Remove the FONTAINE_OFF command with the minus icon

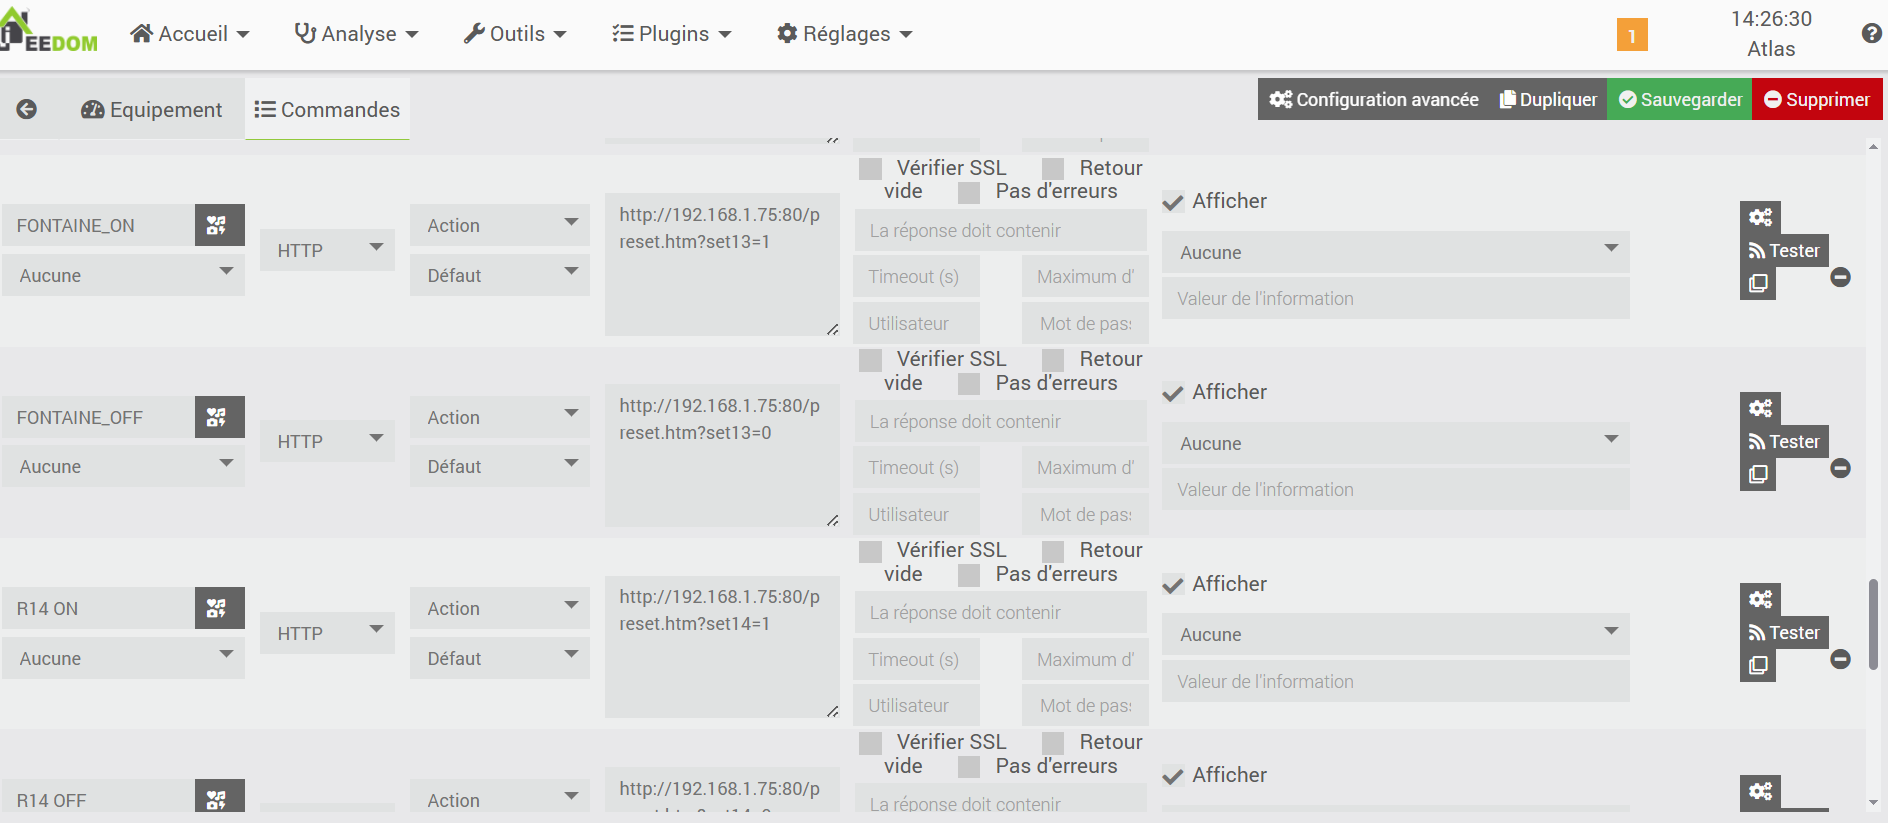tap(1840, 468)
